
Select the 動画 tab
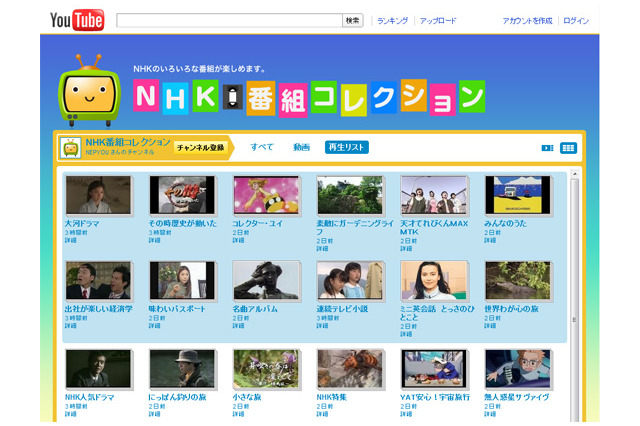pyautogui.click(x=301, y=147)
